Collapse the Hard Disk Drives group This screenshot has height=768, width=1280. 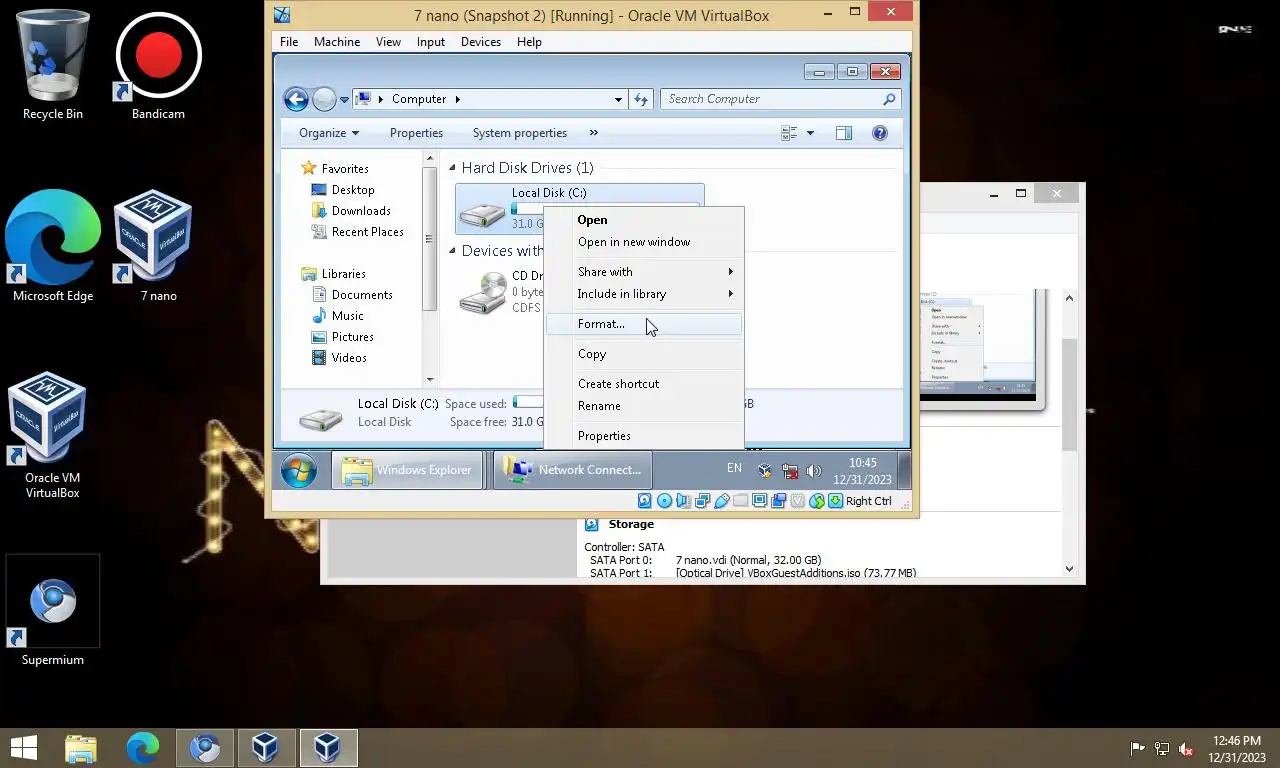coord(452,168)
